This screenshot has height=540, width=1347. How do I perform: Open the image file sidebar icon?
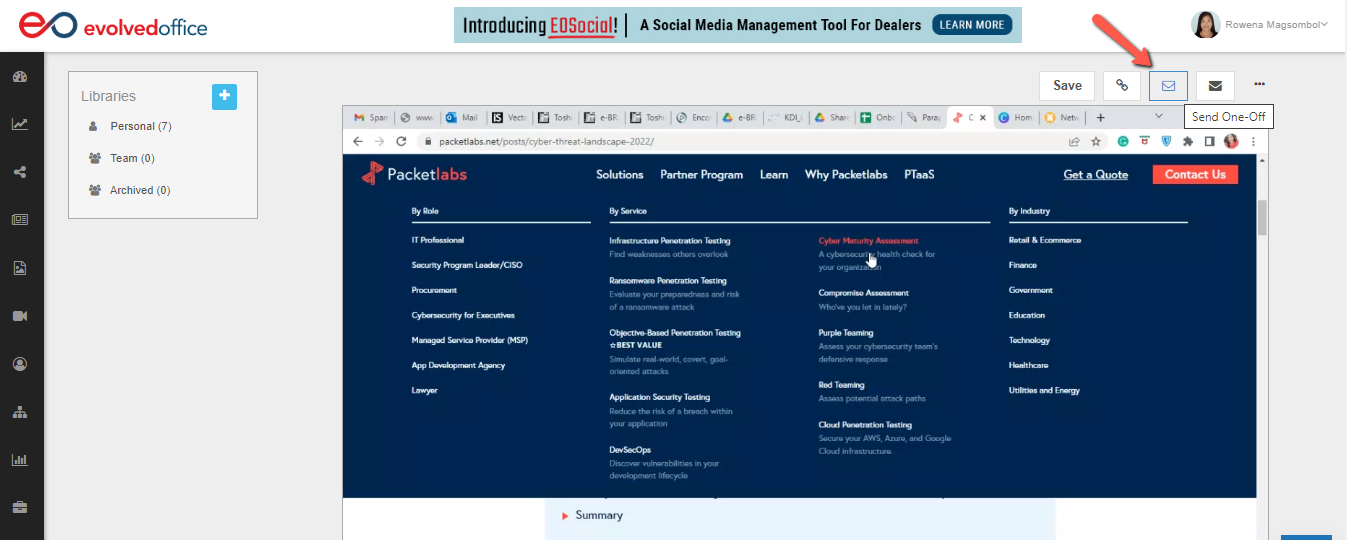click(x=19, y=268)
